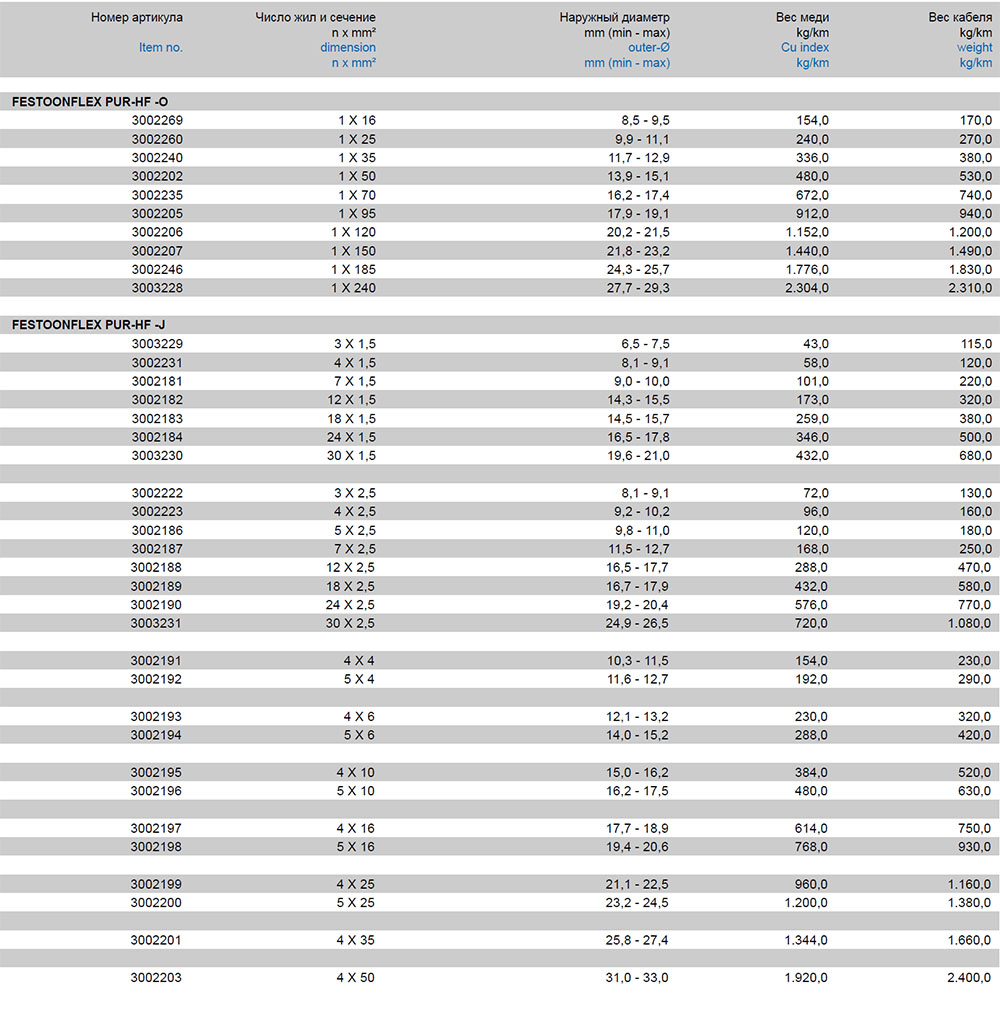Click the 'Вес кабеля' header text
The height and width of the screenshot is (1017, 1000).
960,18
